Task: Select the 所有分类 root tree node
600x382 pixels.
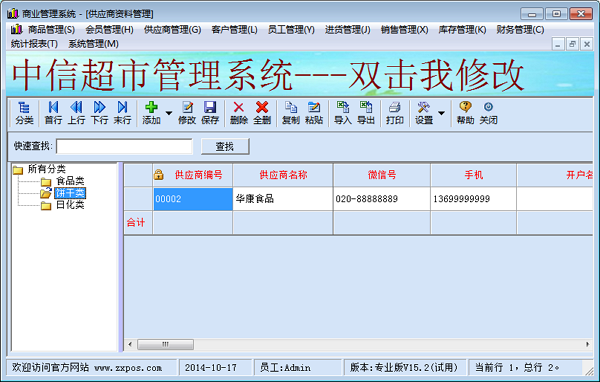Action: point(47,169)
